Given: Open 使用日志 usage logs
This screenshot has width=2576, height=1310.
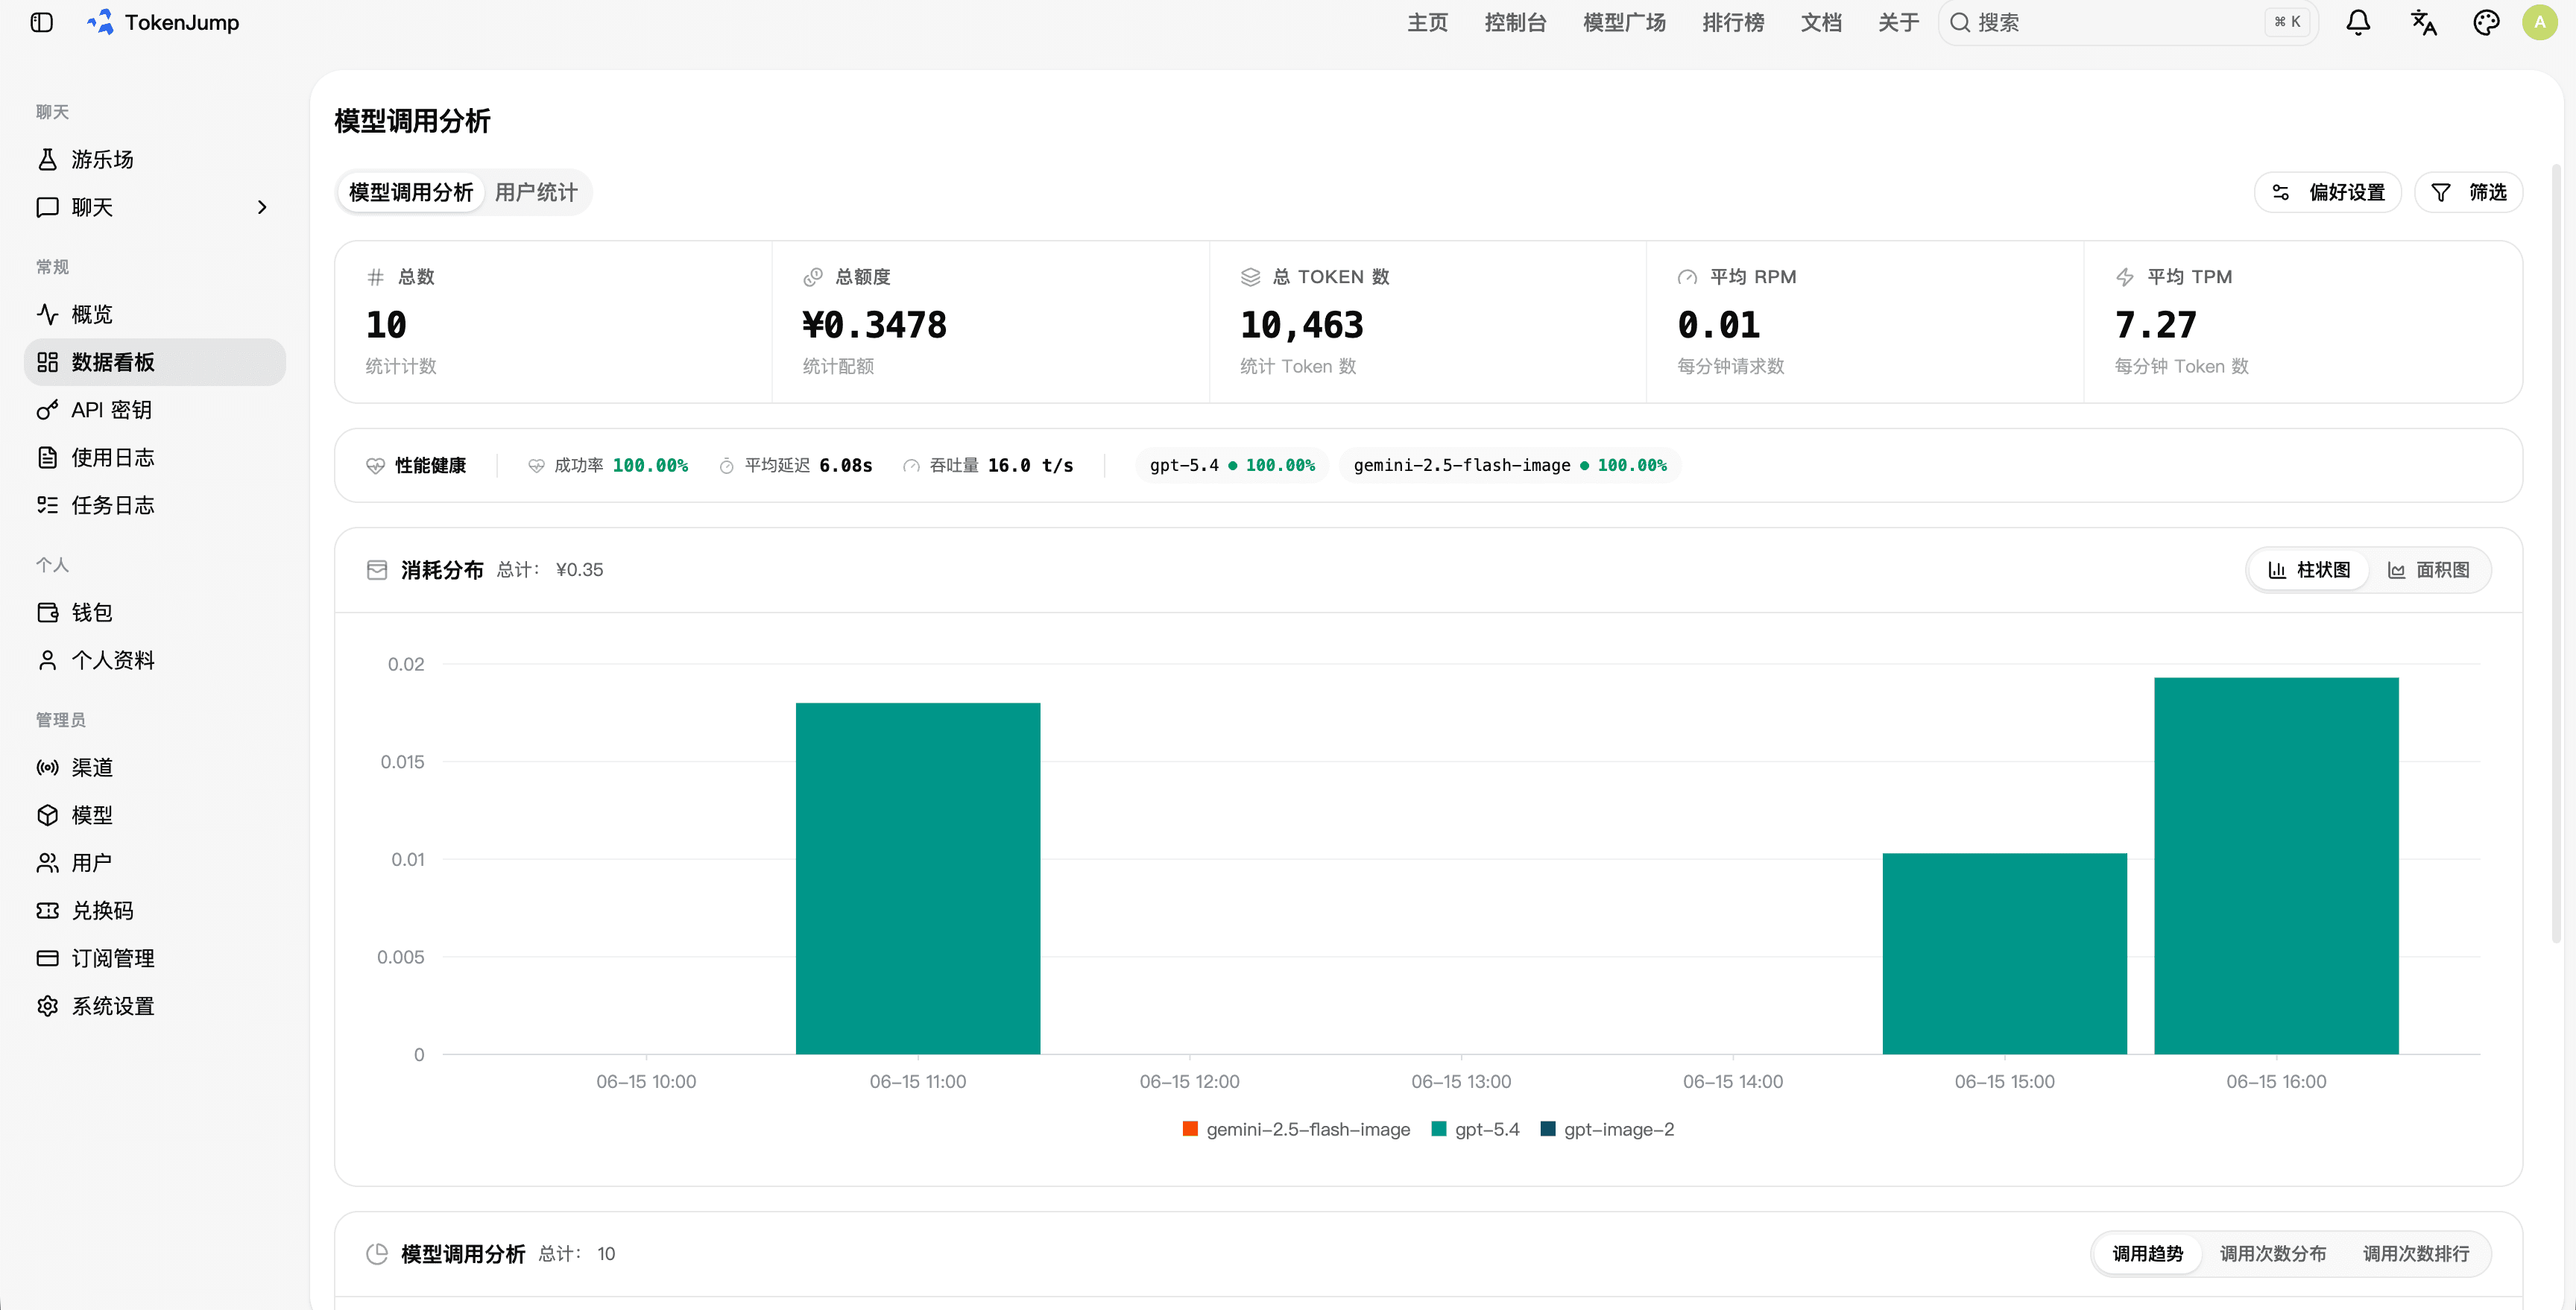Looking at the screenshot, I should pos(155,458).
